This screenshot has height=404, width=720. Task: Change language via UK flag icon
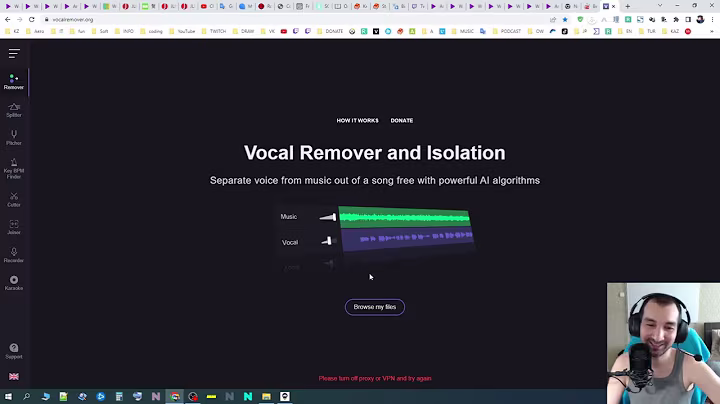pyautogui.click(x=14, y=376)
